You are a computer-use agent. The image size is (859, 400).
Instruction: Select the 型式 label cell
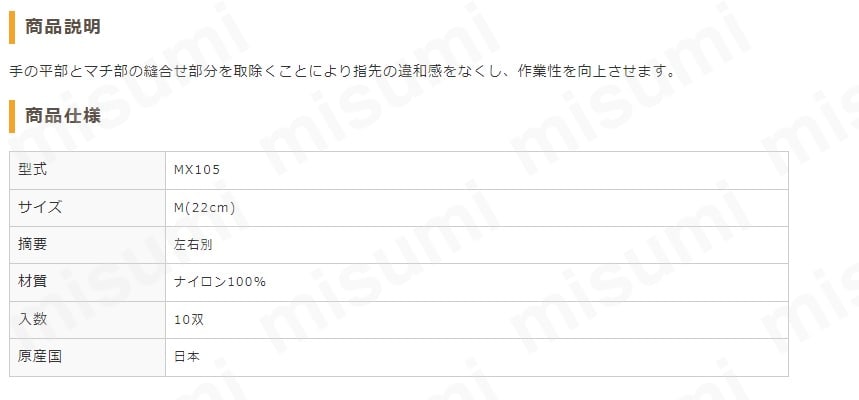coord(88,170)
